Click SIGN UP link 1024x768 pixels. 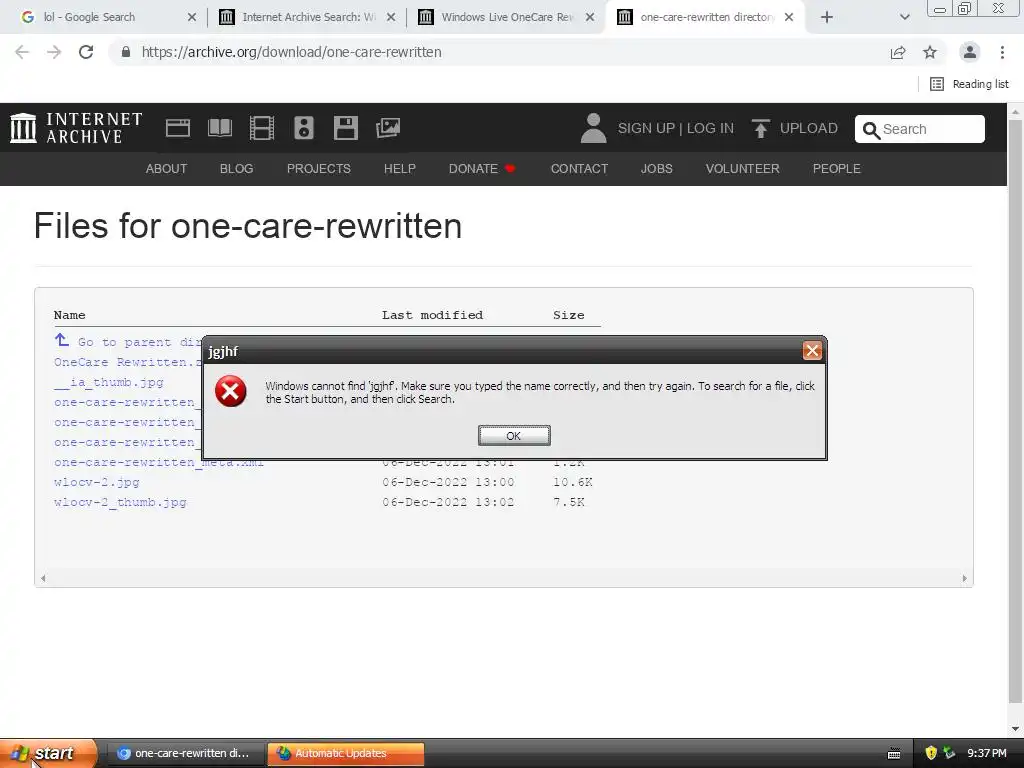tap(646, 129)
